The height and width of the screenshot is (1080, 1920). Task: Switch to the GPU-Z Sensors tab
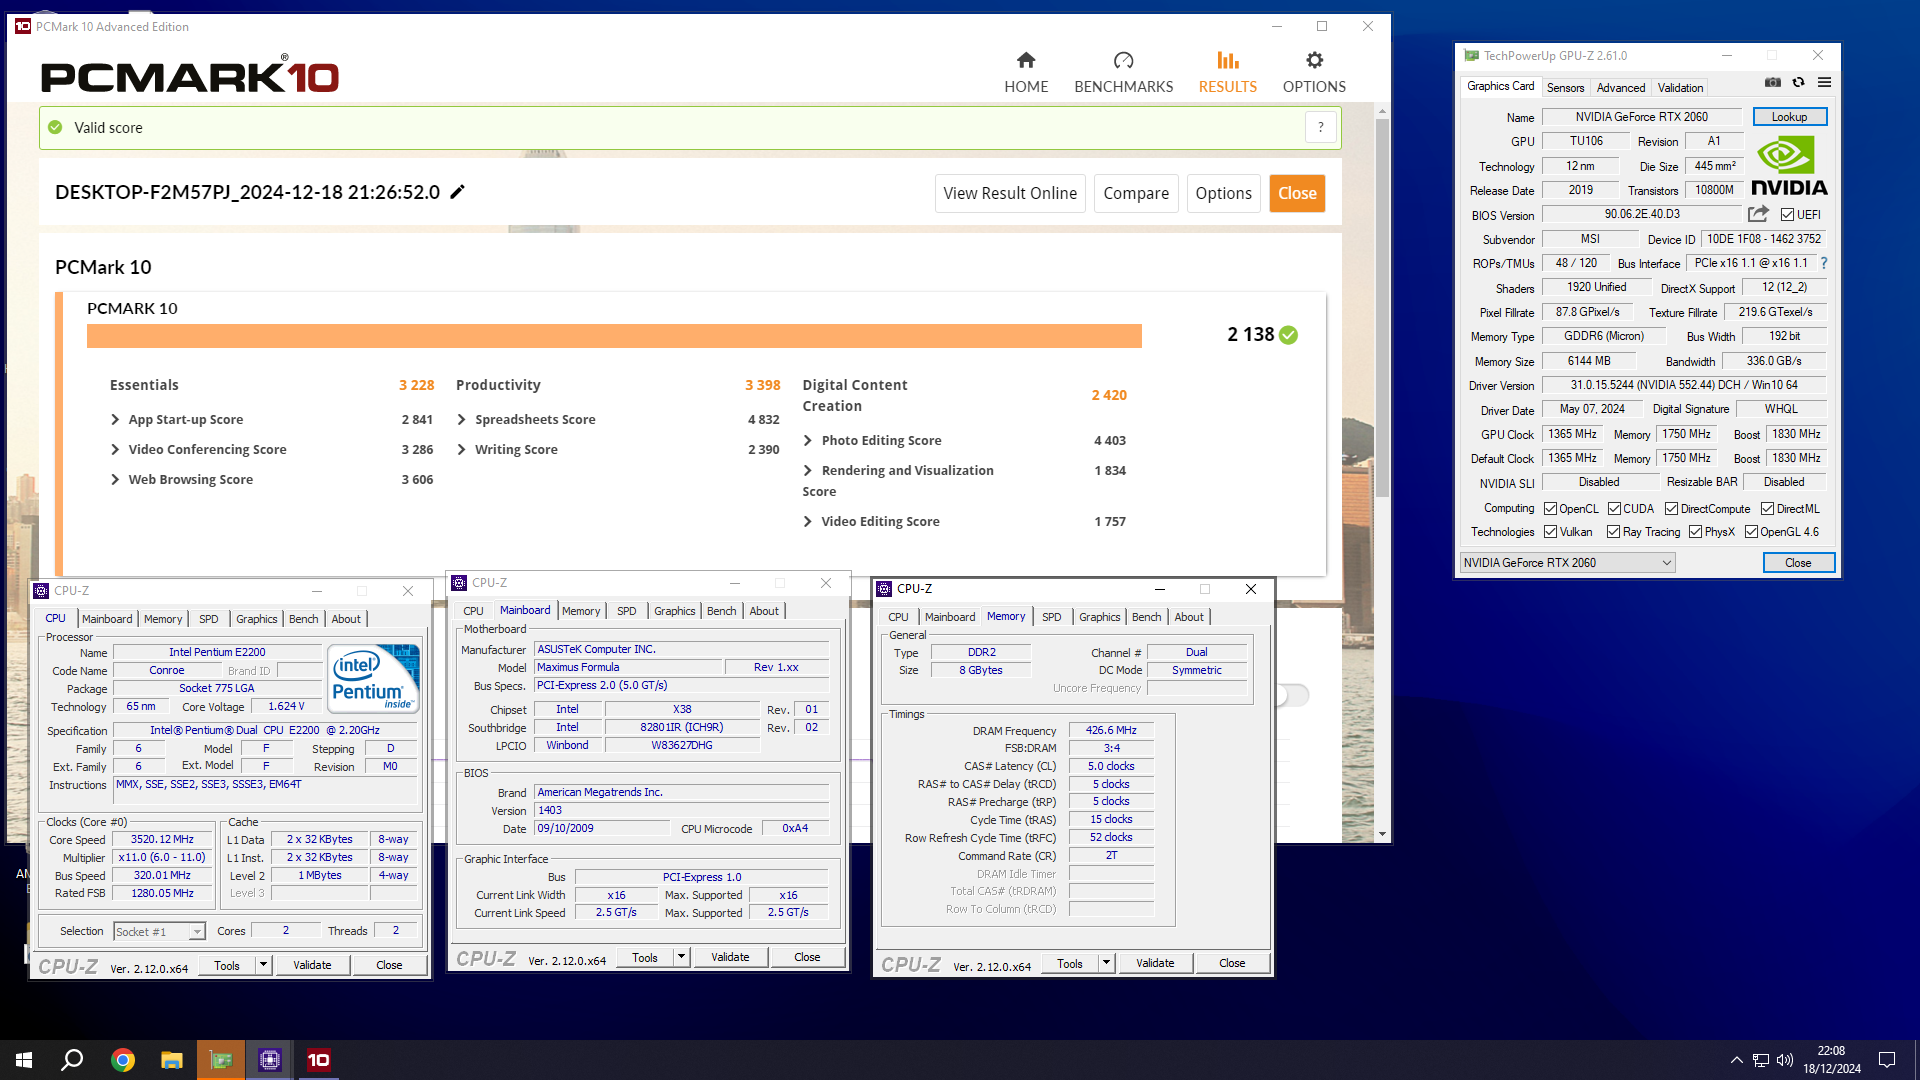coord(1565,87)
